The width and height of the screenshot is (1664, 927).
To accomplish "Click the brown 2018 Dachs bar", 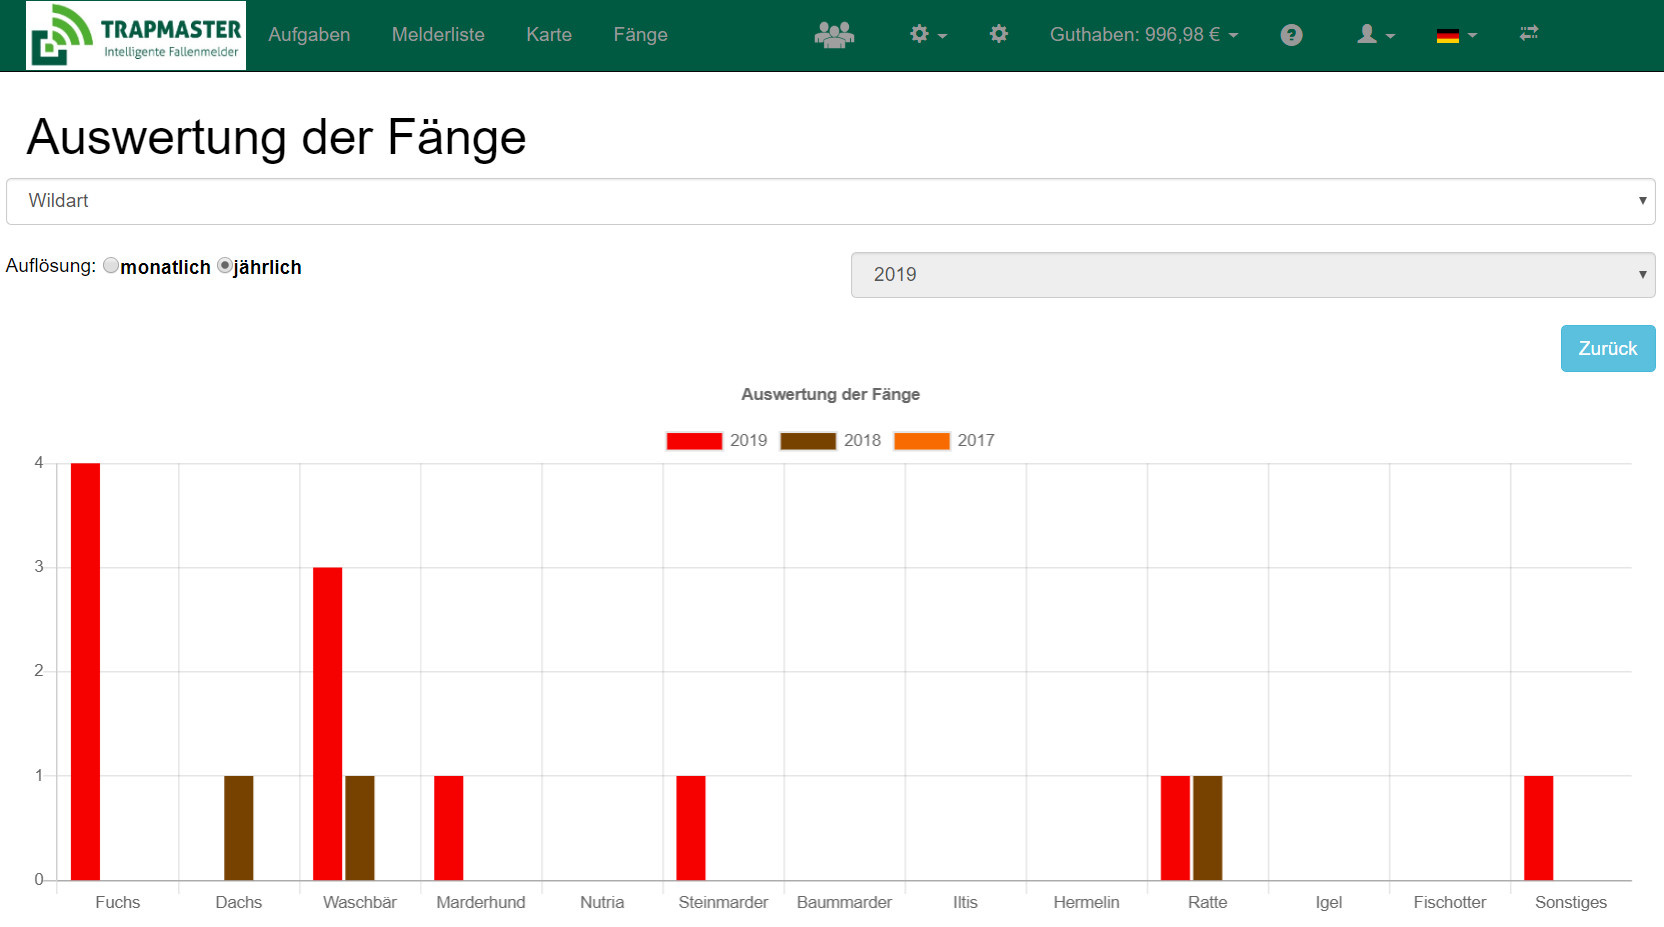I will (239, 828).
